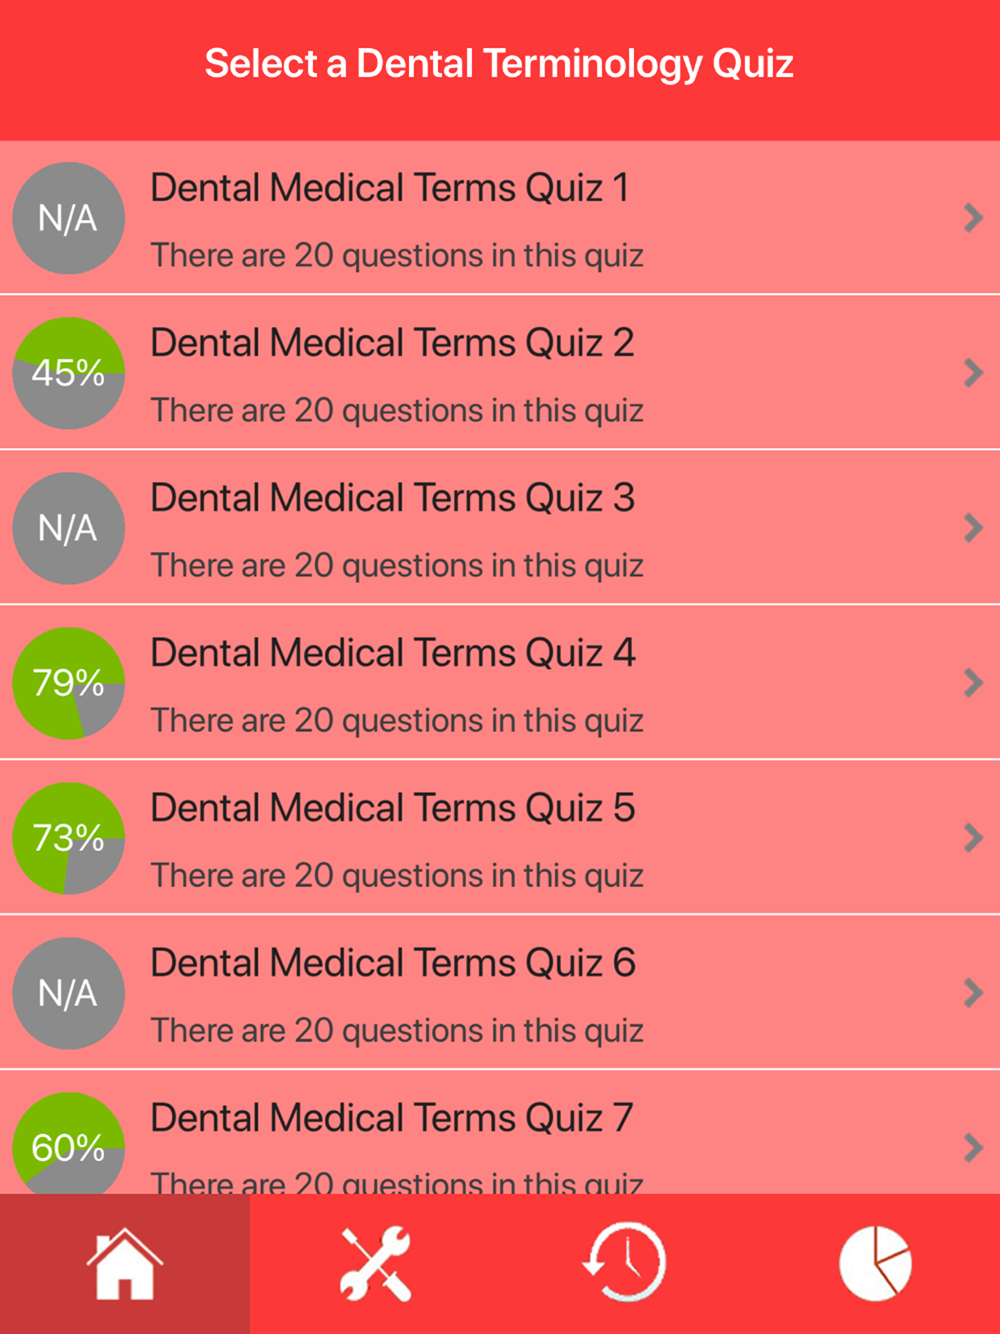Expand Quiz 3 using its chevron arrow

(973, 528)
